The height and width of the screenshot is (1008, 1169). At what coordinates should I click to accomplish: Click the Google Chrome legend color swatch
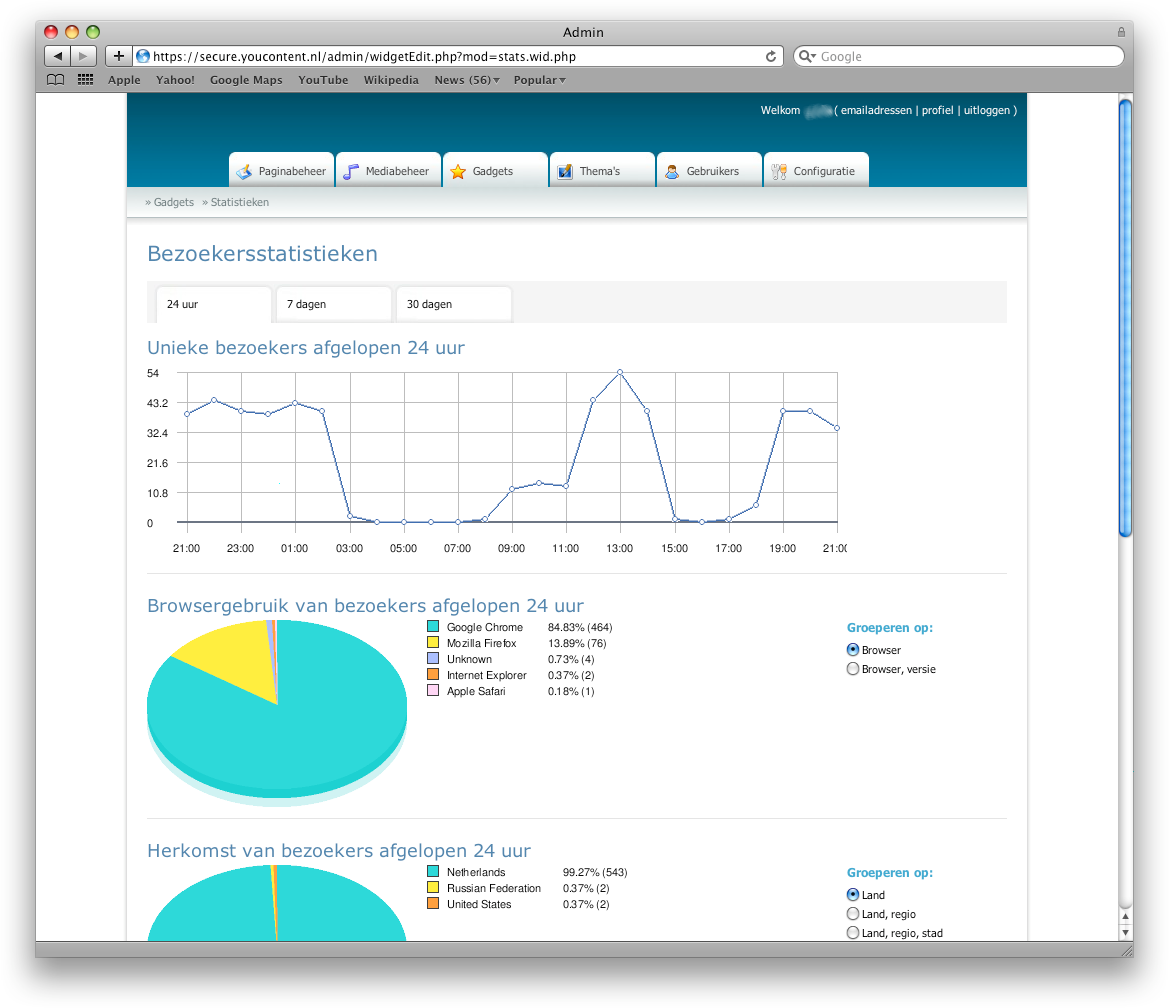(433, 627)
